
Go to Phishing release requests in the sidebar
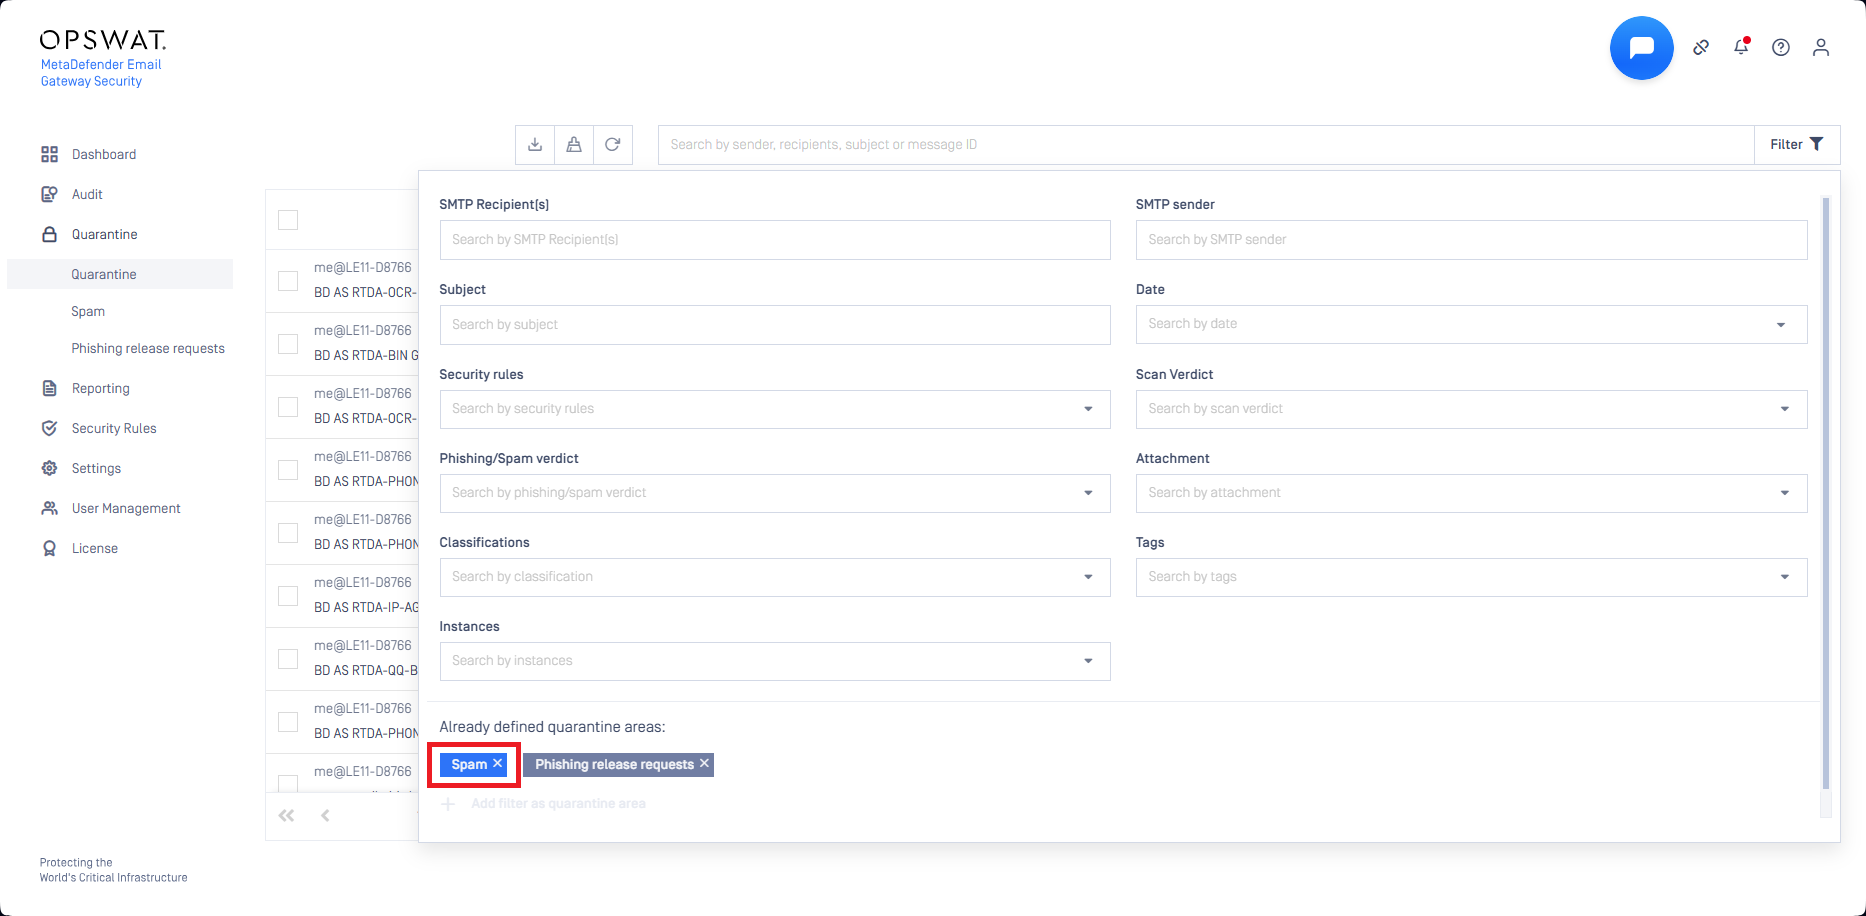[x=148, y=348]
